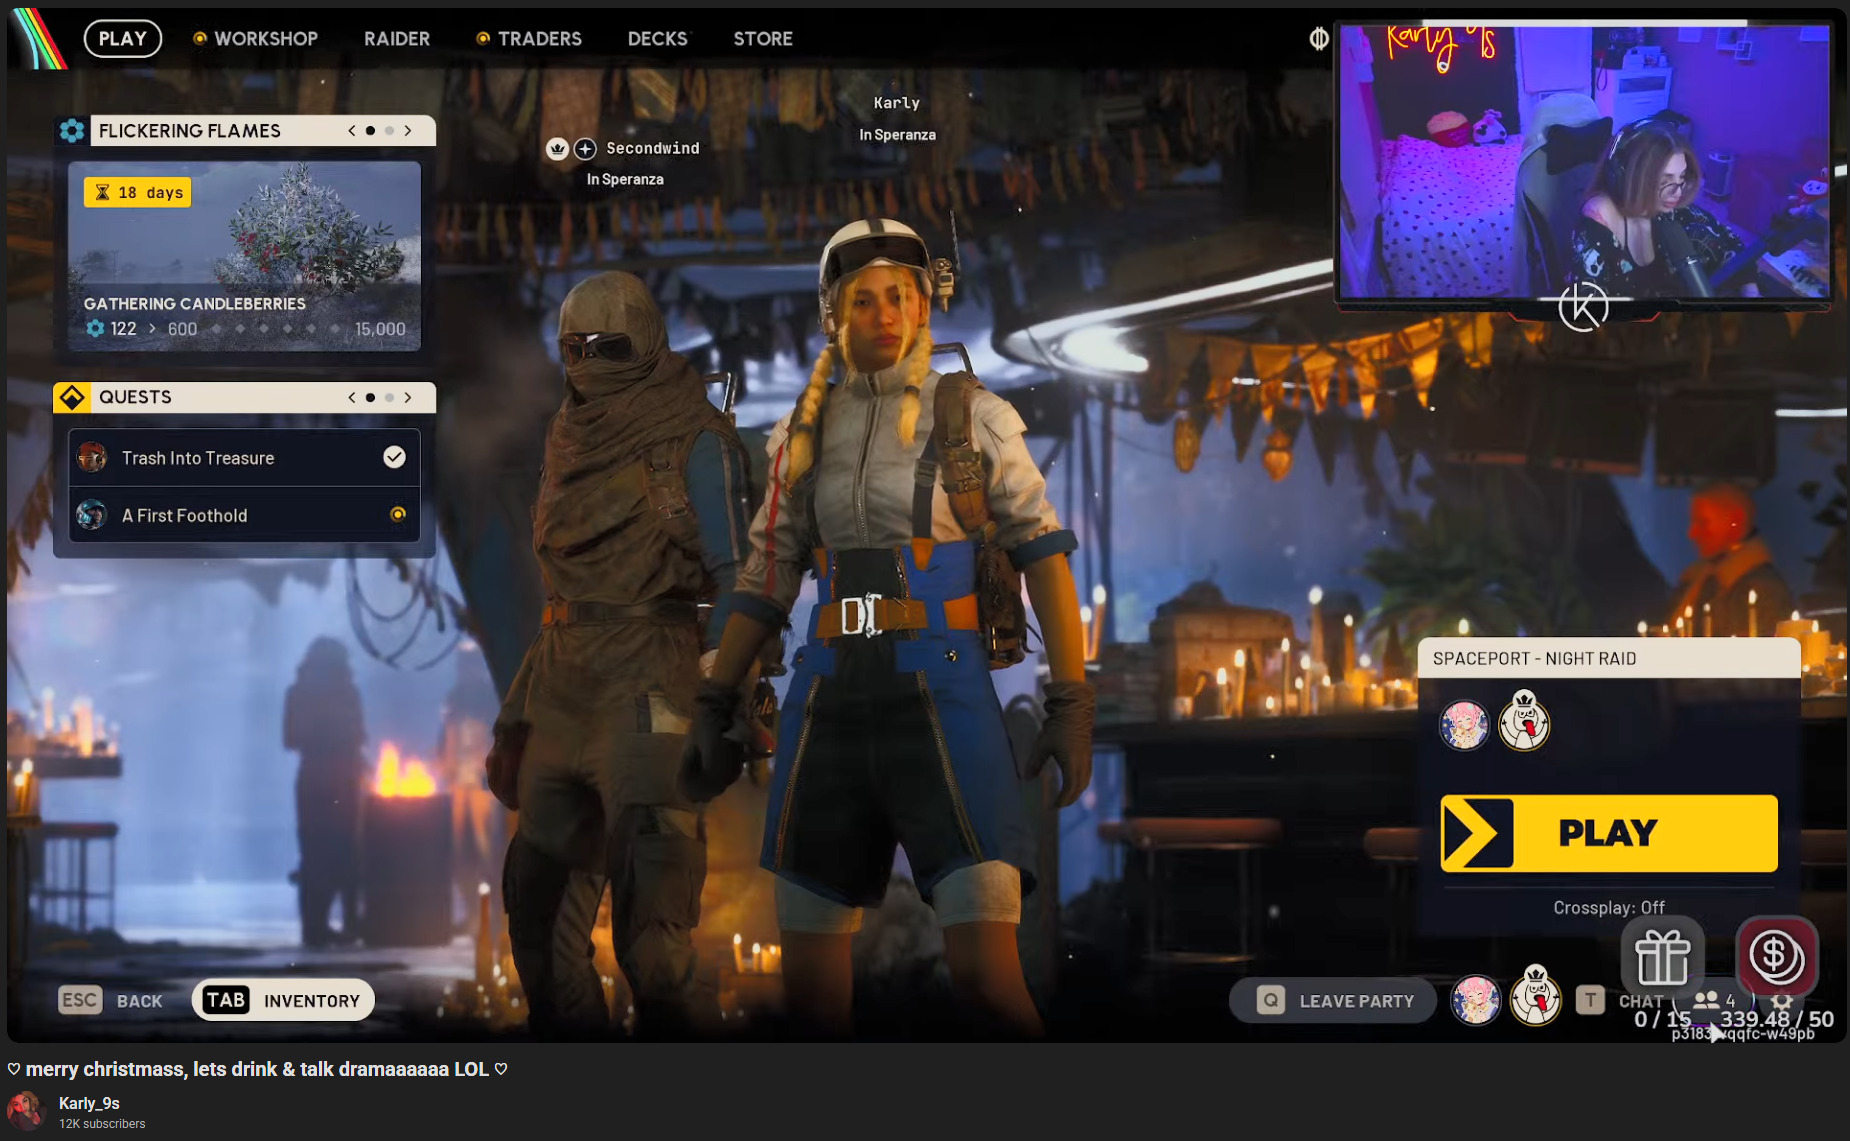This screenshot has height=1141, width=1850.
Task: Open the RAIDER tab
Action: (397, 39)
